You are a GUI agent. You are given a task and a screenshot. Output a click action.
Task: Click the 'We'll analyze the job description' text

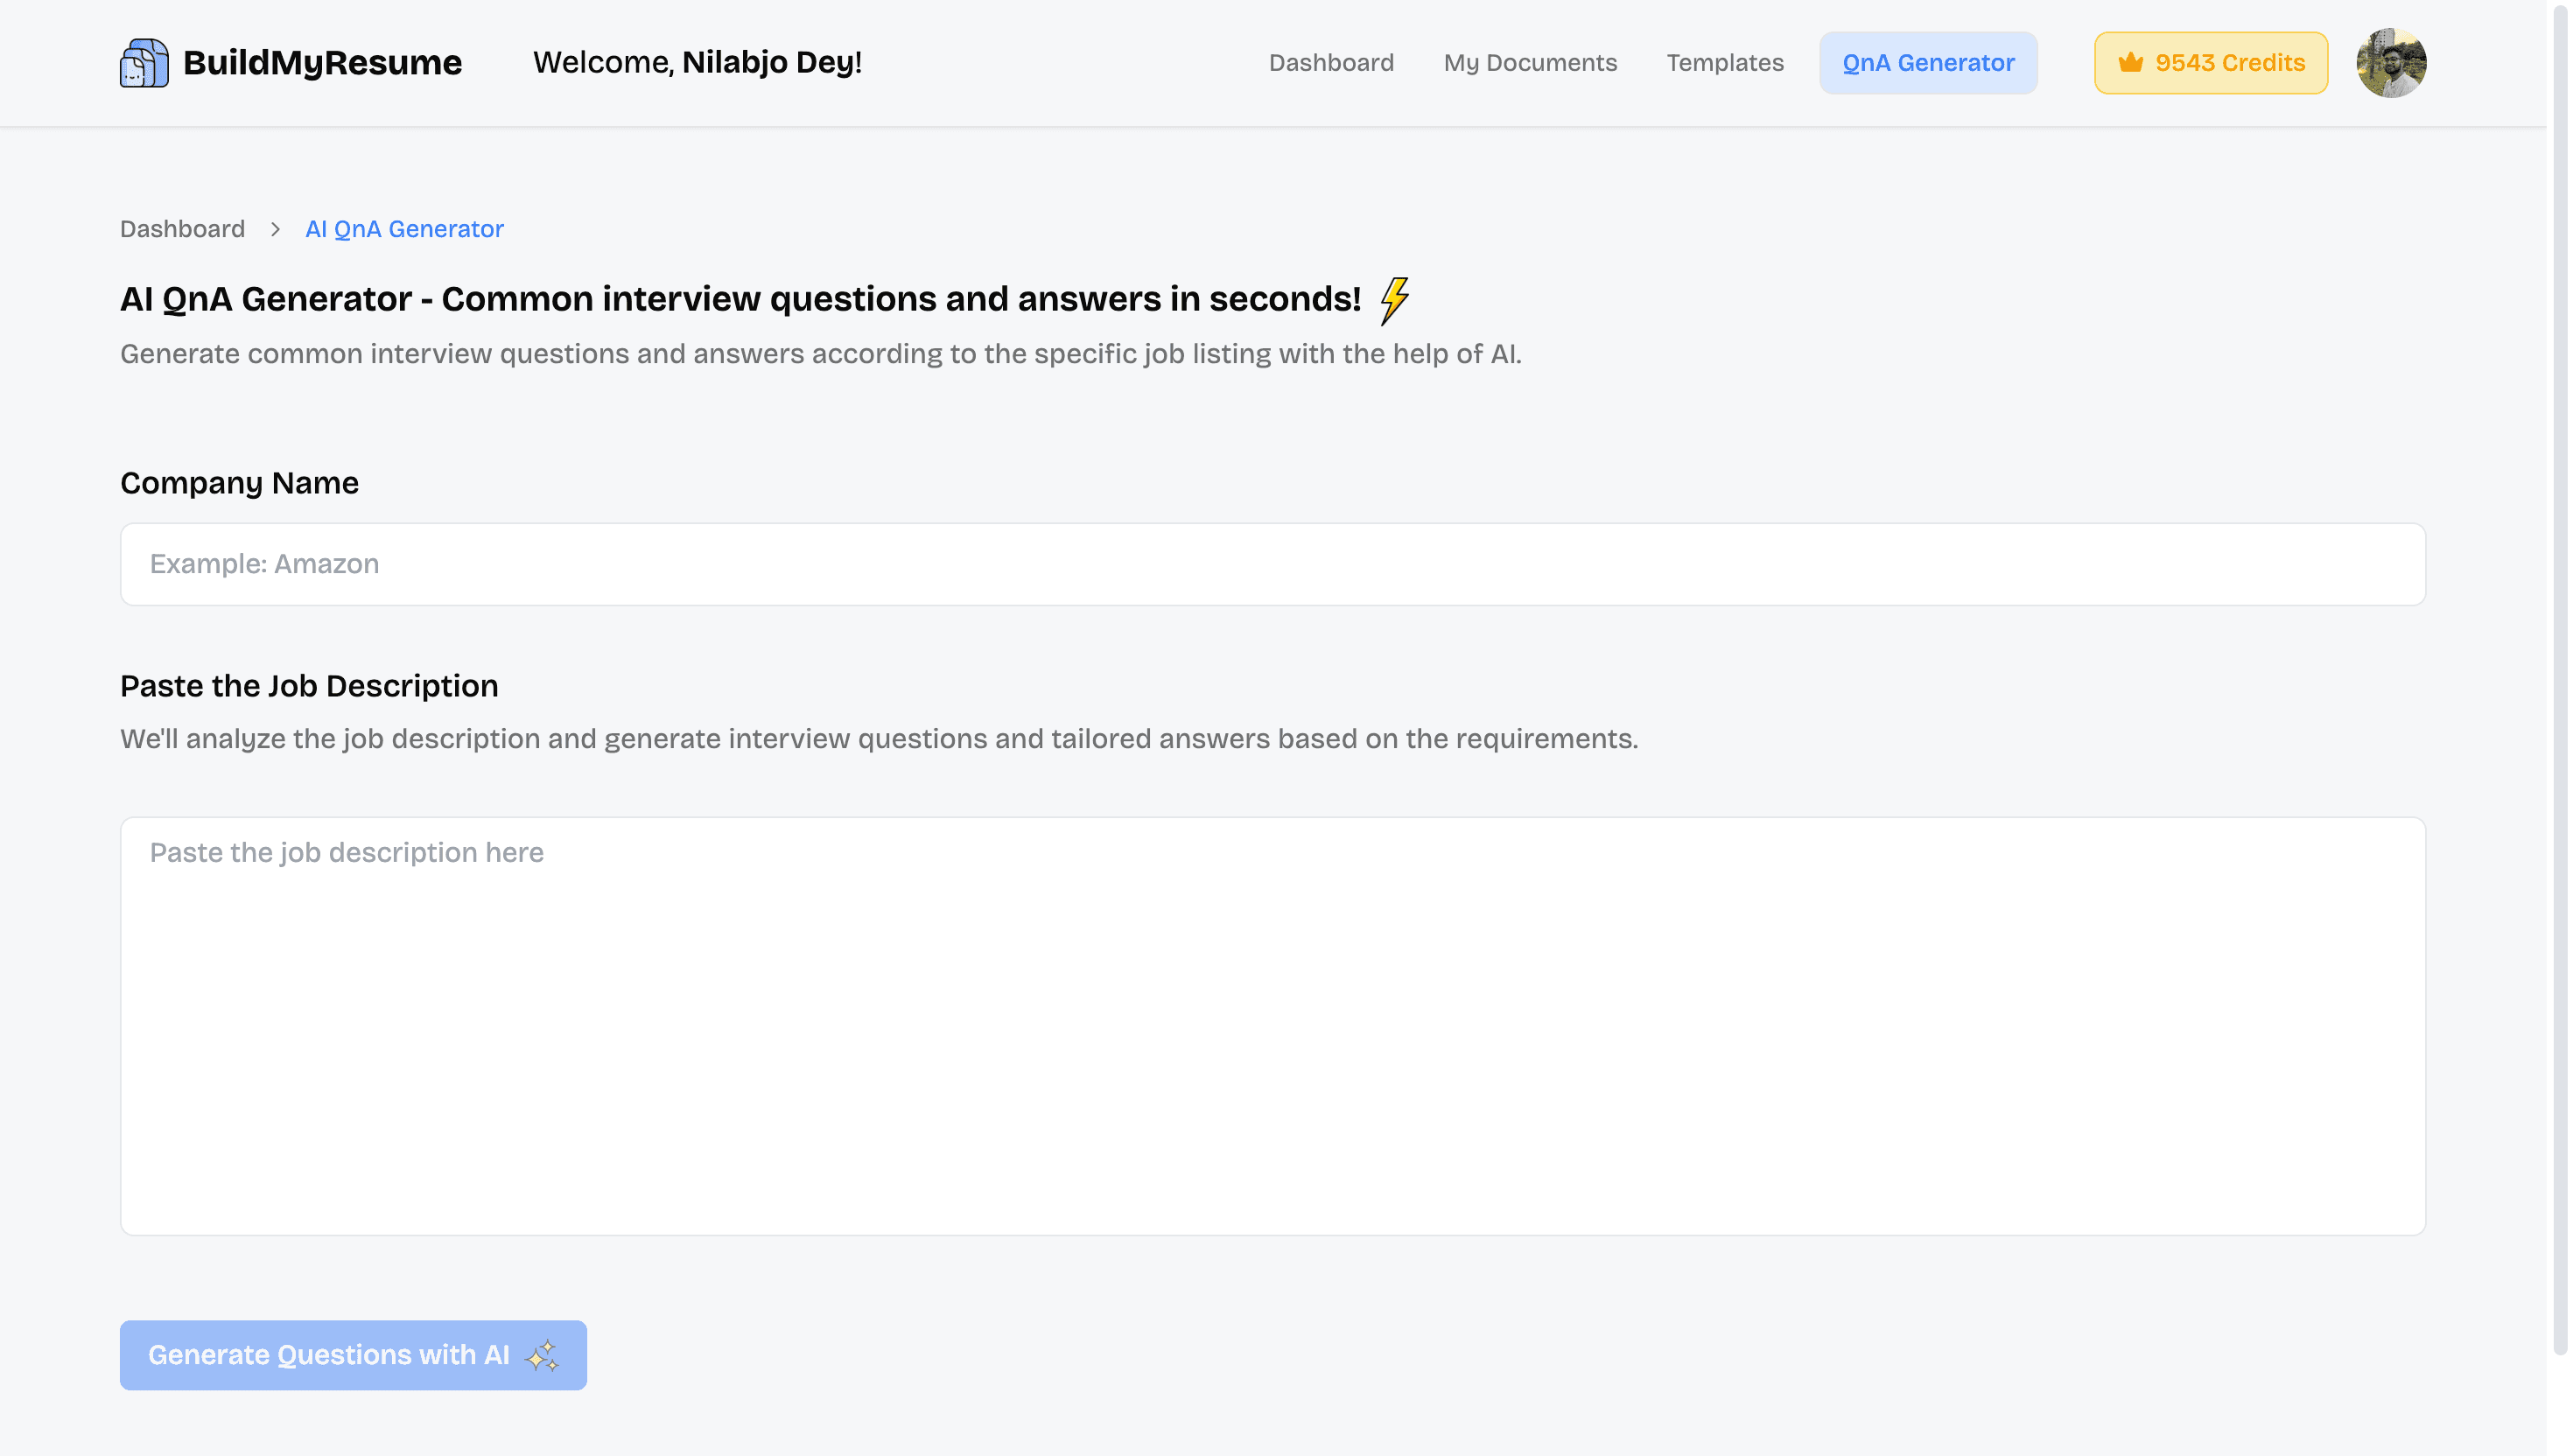(879, 739)
